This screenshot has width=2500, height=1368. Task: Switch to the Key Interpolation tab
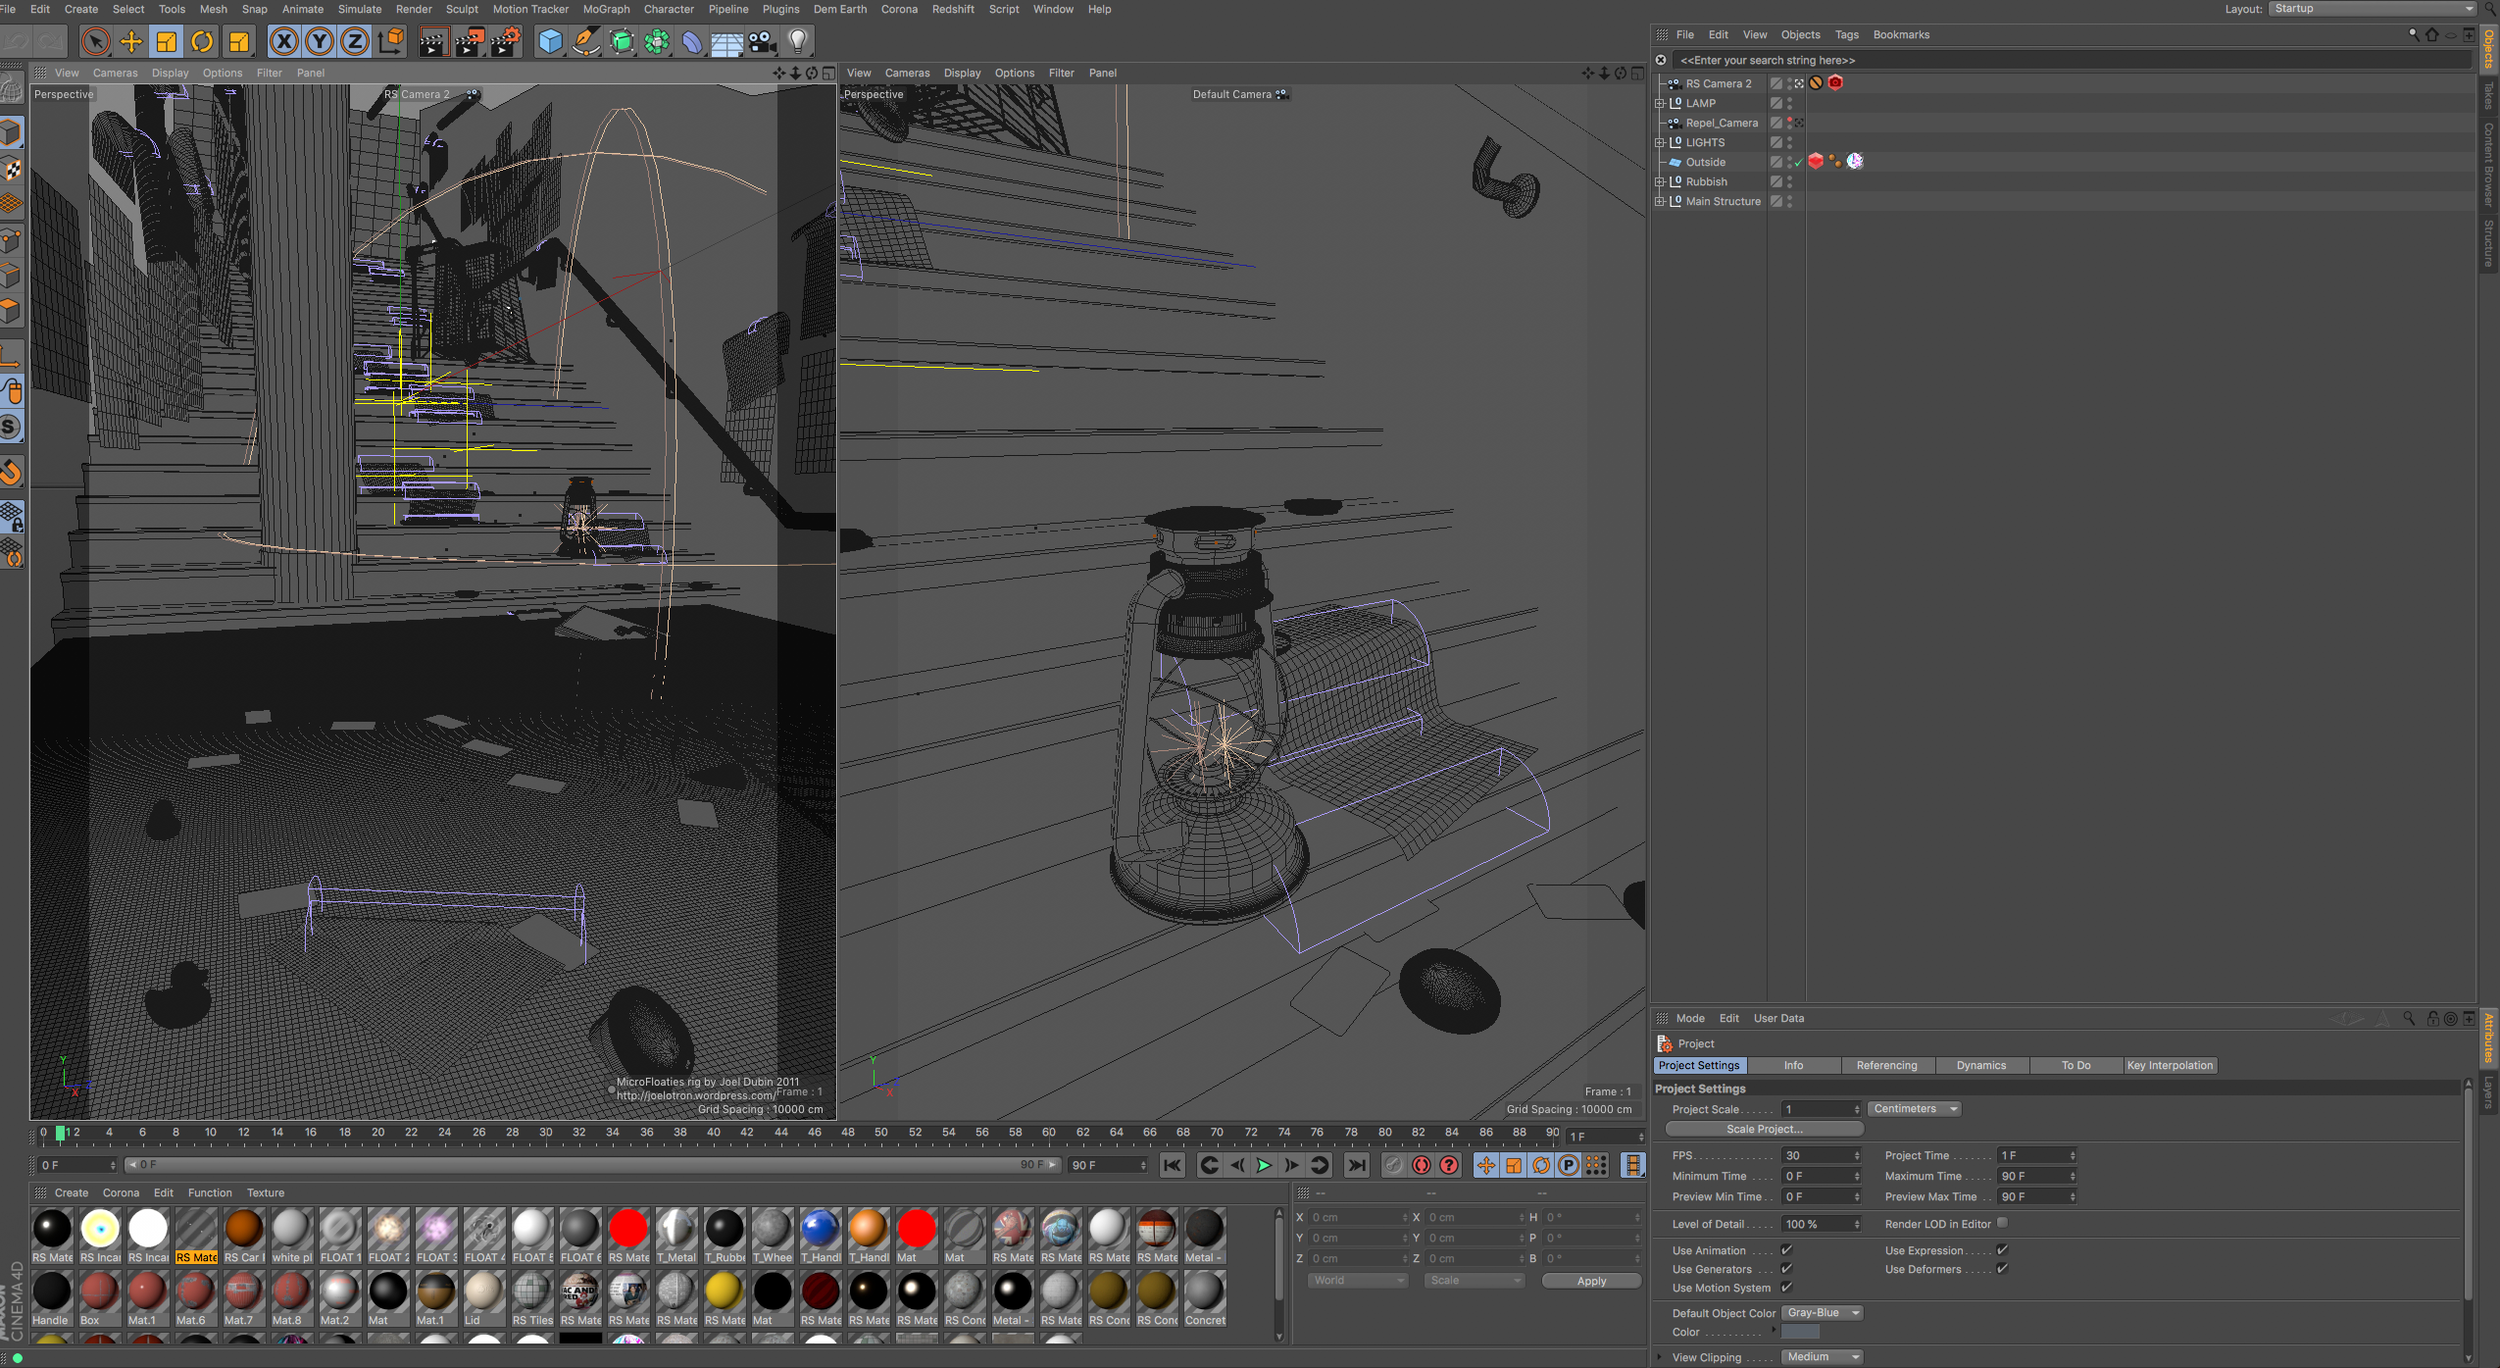pos(2170,1066)
